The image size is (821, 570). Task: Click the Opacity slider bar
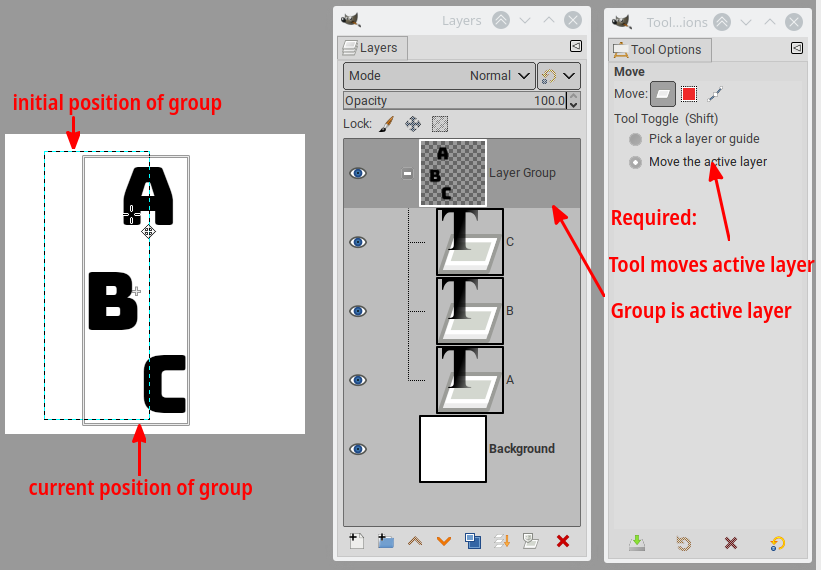click(x=456, y=100)
